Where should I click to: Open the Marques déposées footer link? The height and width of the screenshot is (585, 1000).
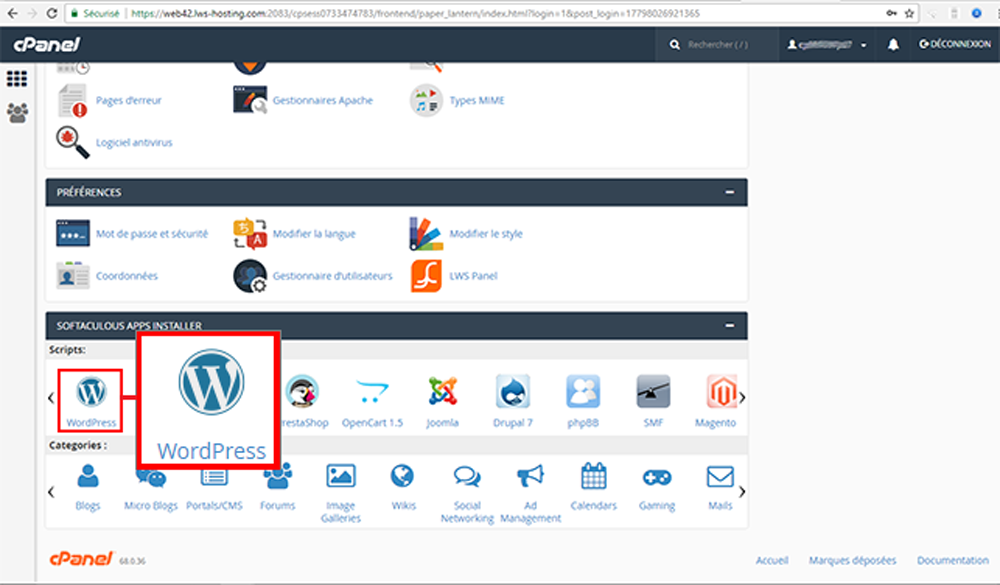(853, 560)
